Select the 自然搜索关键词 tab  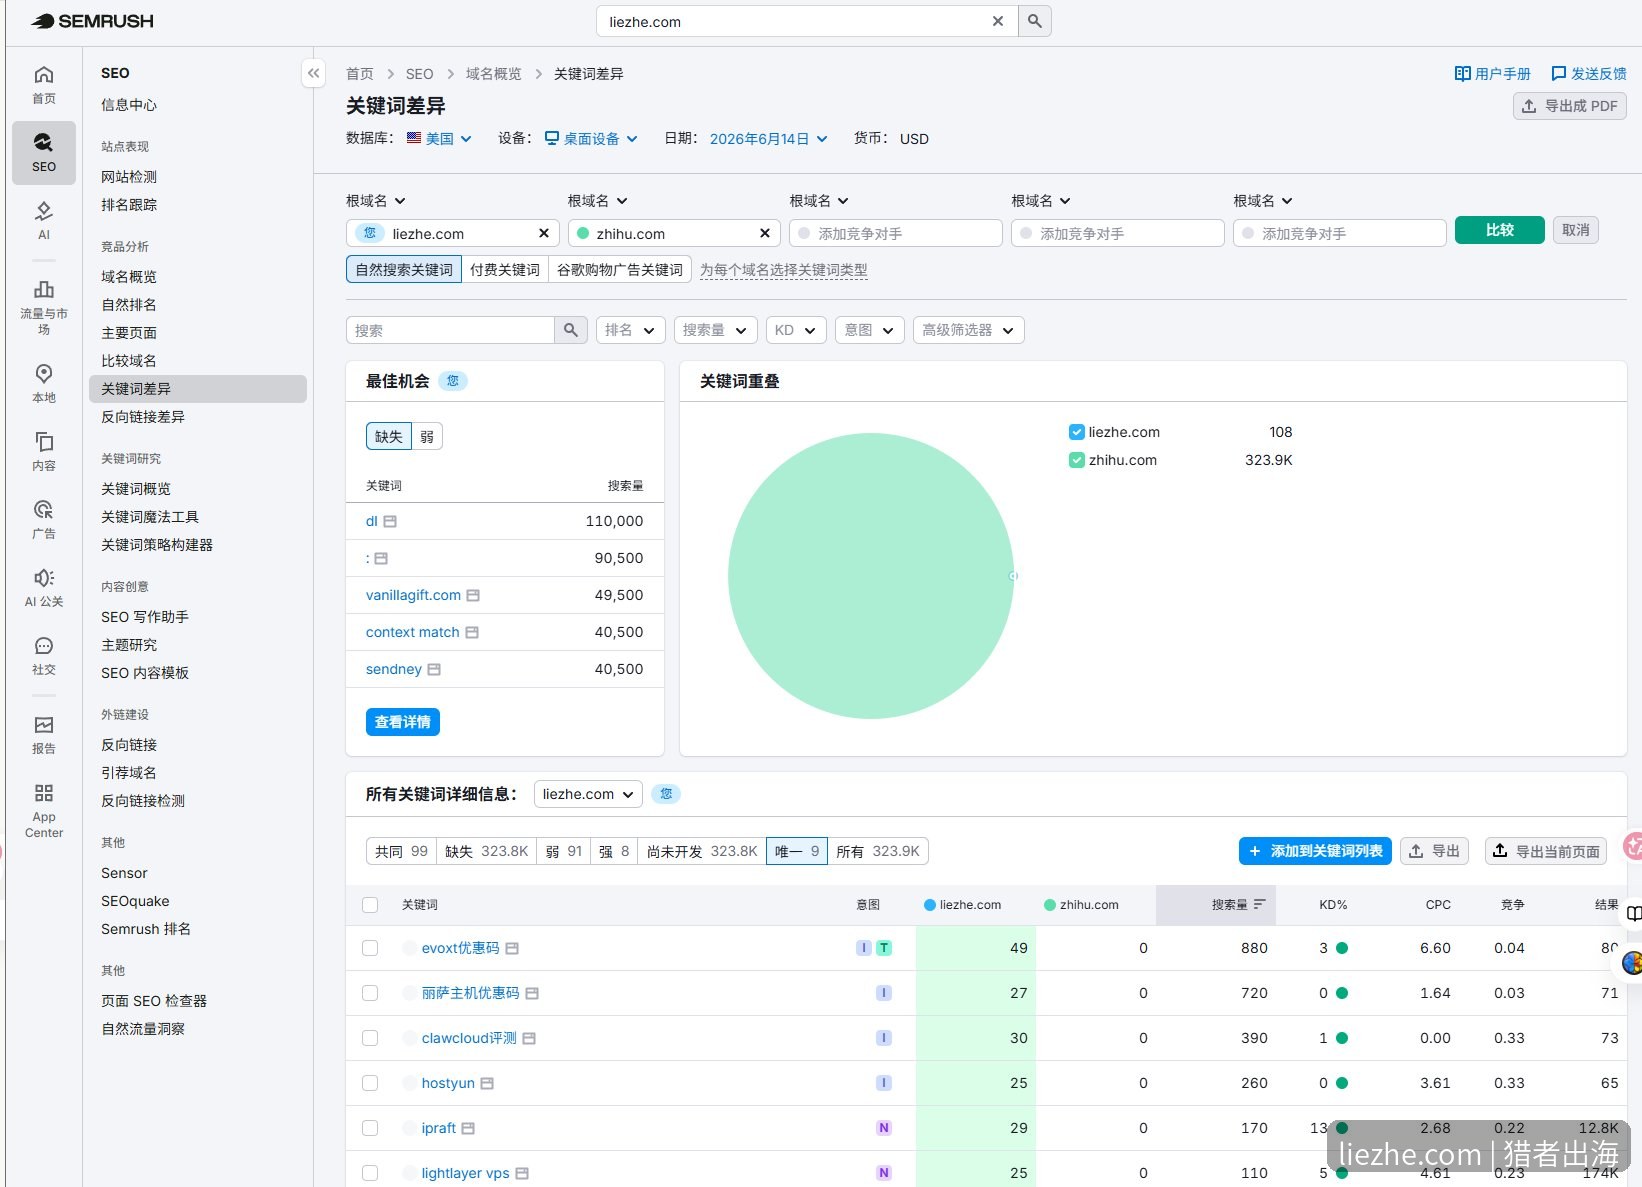pyautogui.click(x=404, y=270)
